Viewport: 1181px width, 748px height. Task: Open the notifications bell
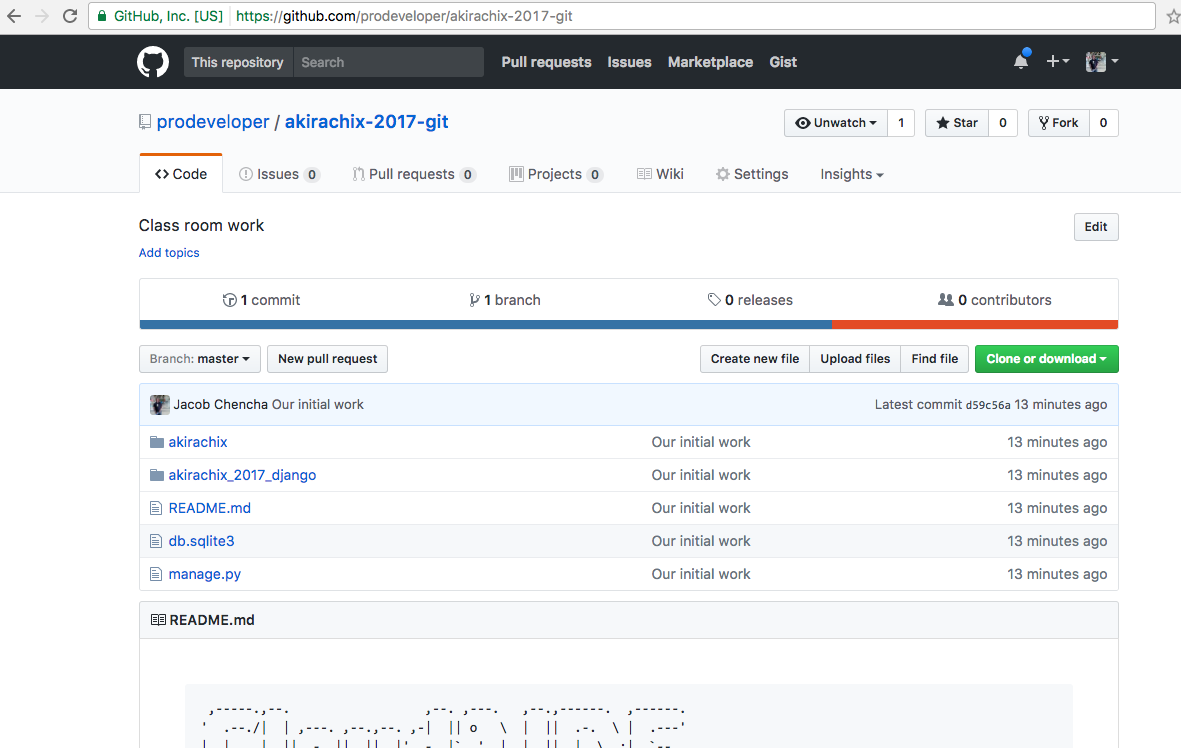pyautogui.click(x=1020, y=62)
